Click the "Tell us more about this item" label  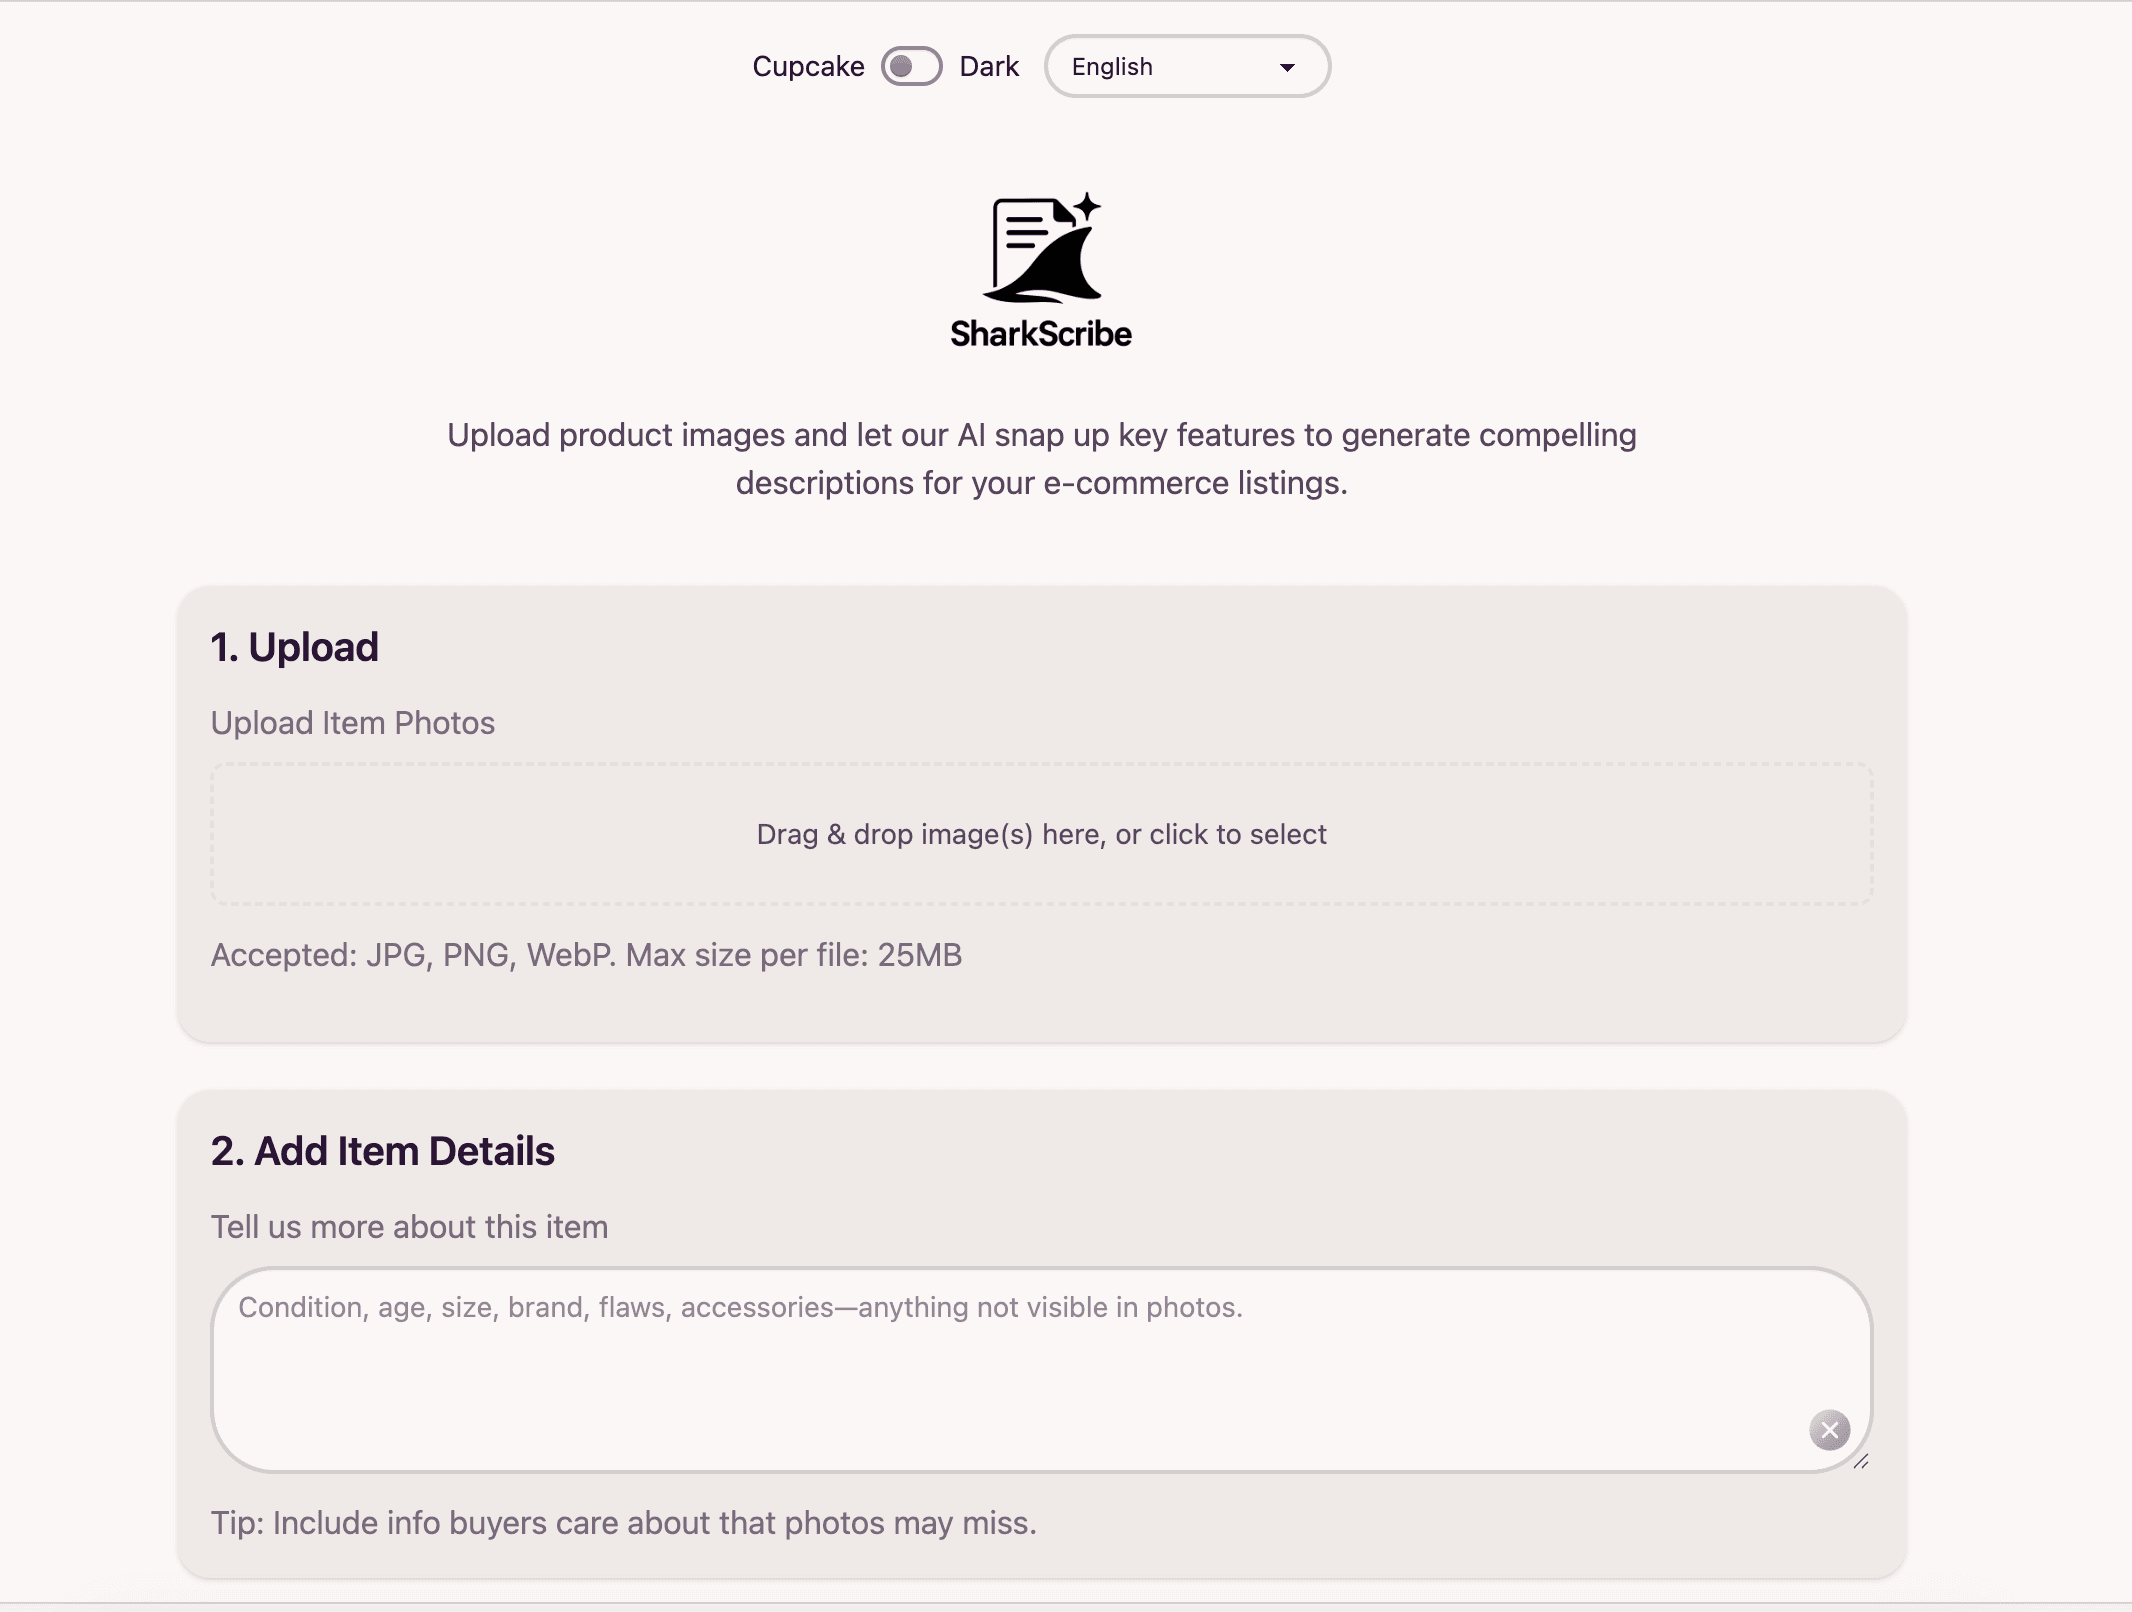pos(409,1227)
